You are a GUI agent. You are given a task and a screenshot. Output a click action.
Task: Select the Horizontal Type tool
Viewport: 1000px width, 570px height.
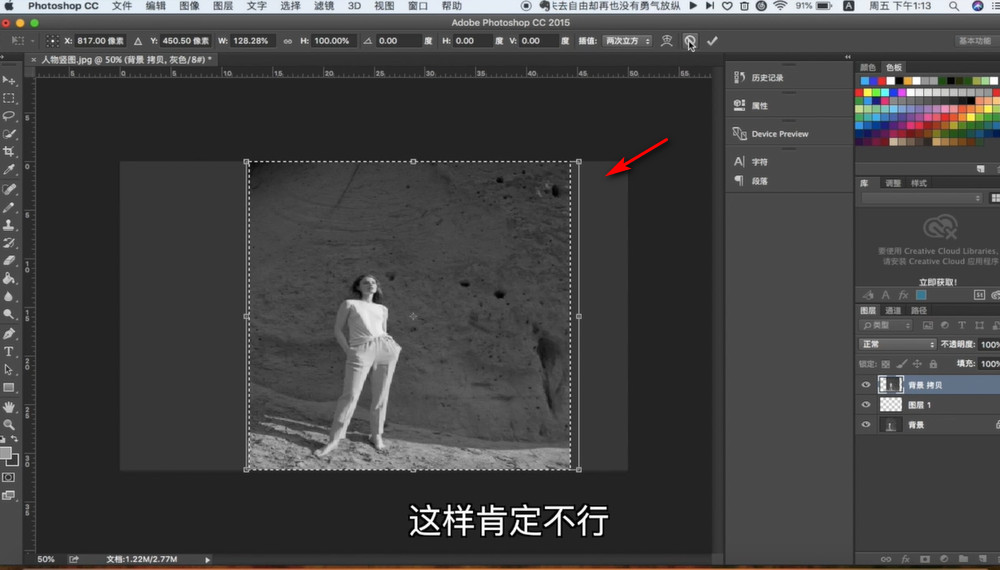click(x=9, y=351)
